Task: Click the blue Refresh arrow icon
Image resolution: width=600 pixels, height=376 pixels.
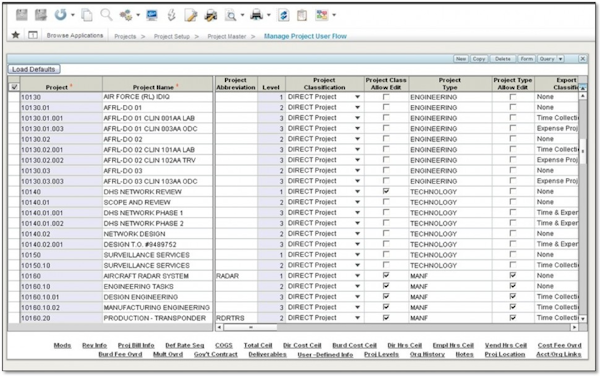Action: click(60, 15)
